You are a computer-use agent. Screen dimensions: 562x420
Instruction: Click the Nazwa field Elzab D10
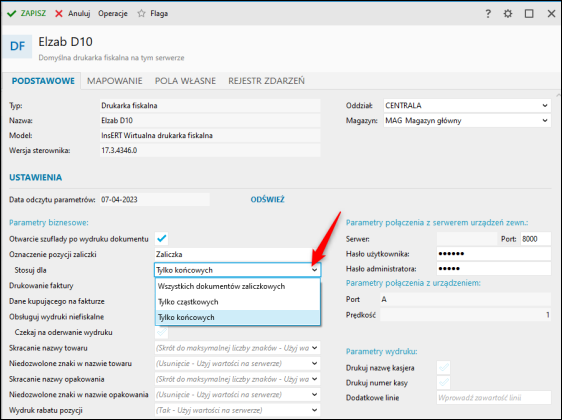[210, 120]
